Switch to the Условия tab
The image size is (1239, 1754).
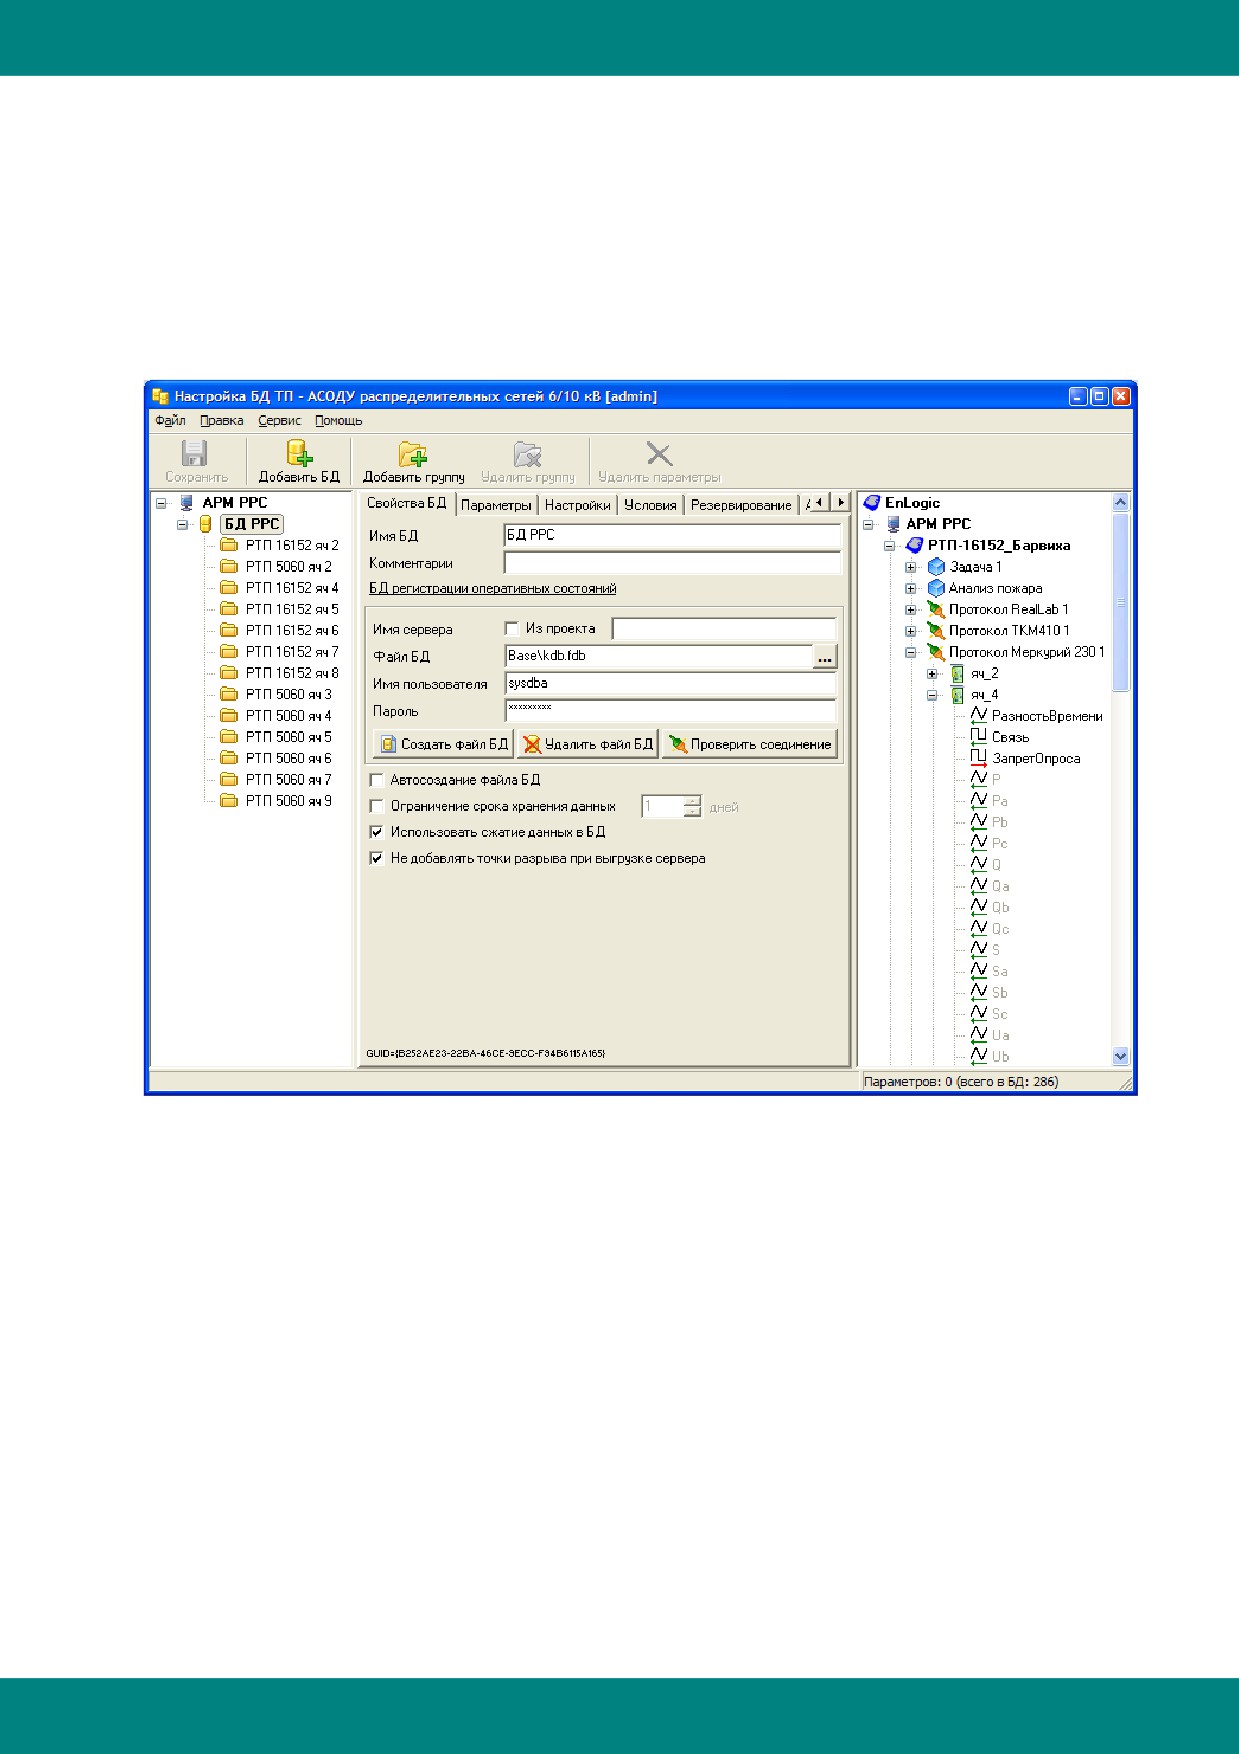click(x=650, y=505)
